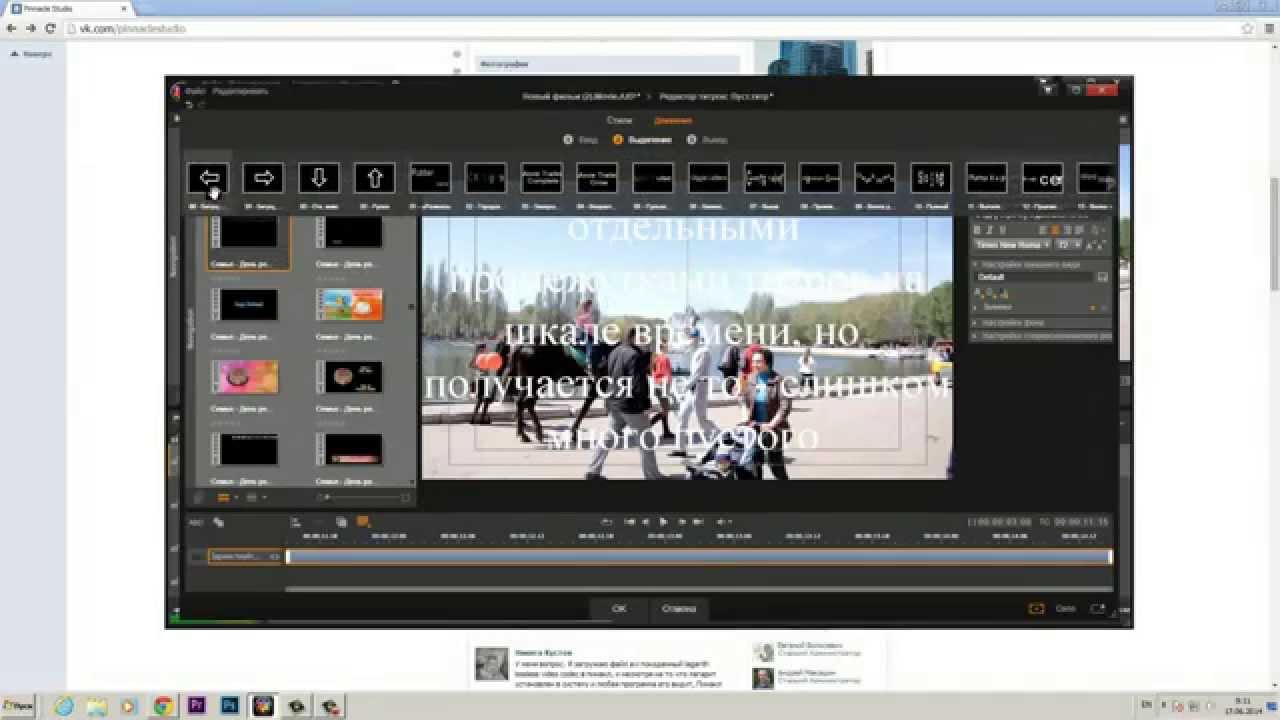Bookmark this page with star icon
This screenshot has height=720, width=1280.
(1247, 28)
